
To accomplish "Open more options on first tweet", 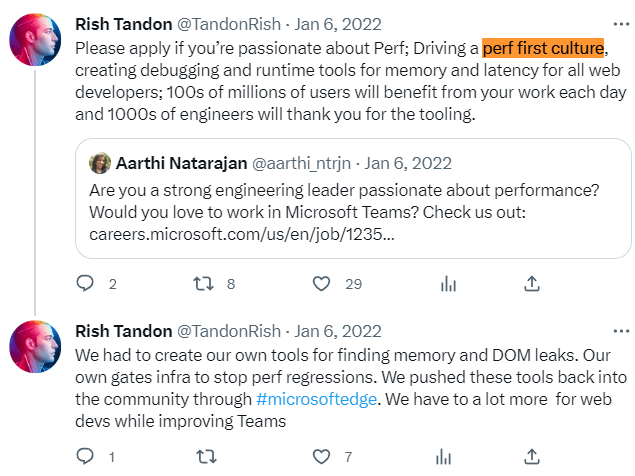I will (621, 24).
